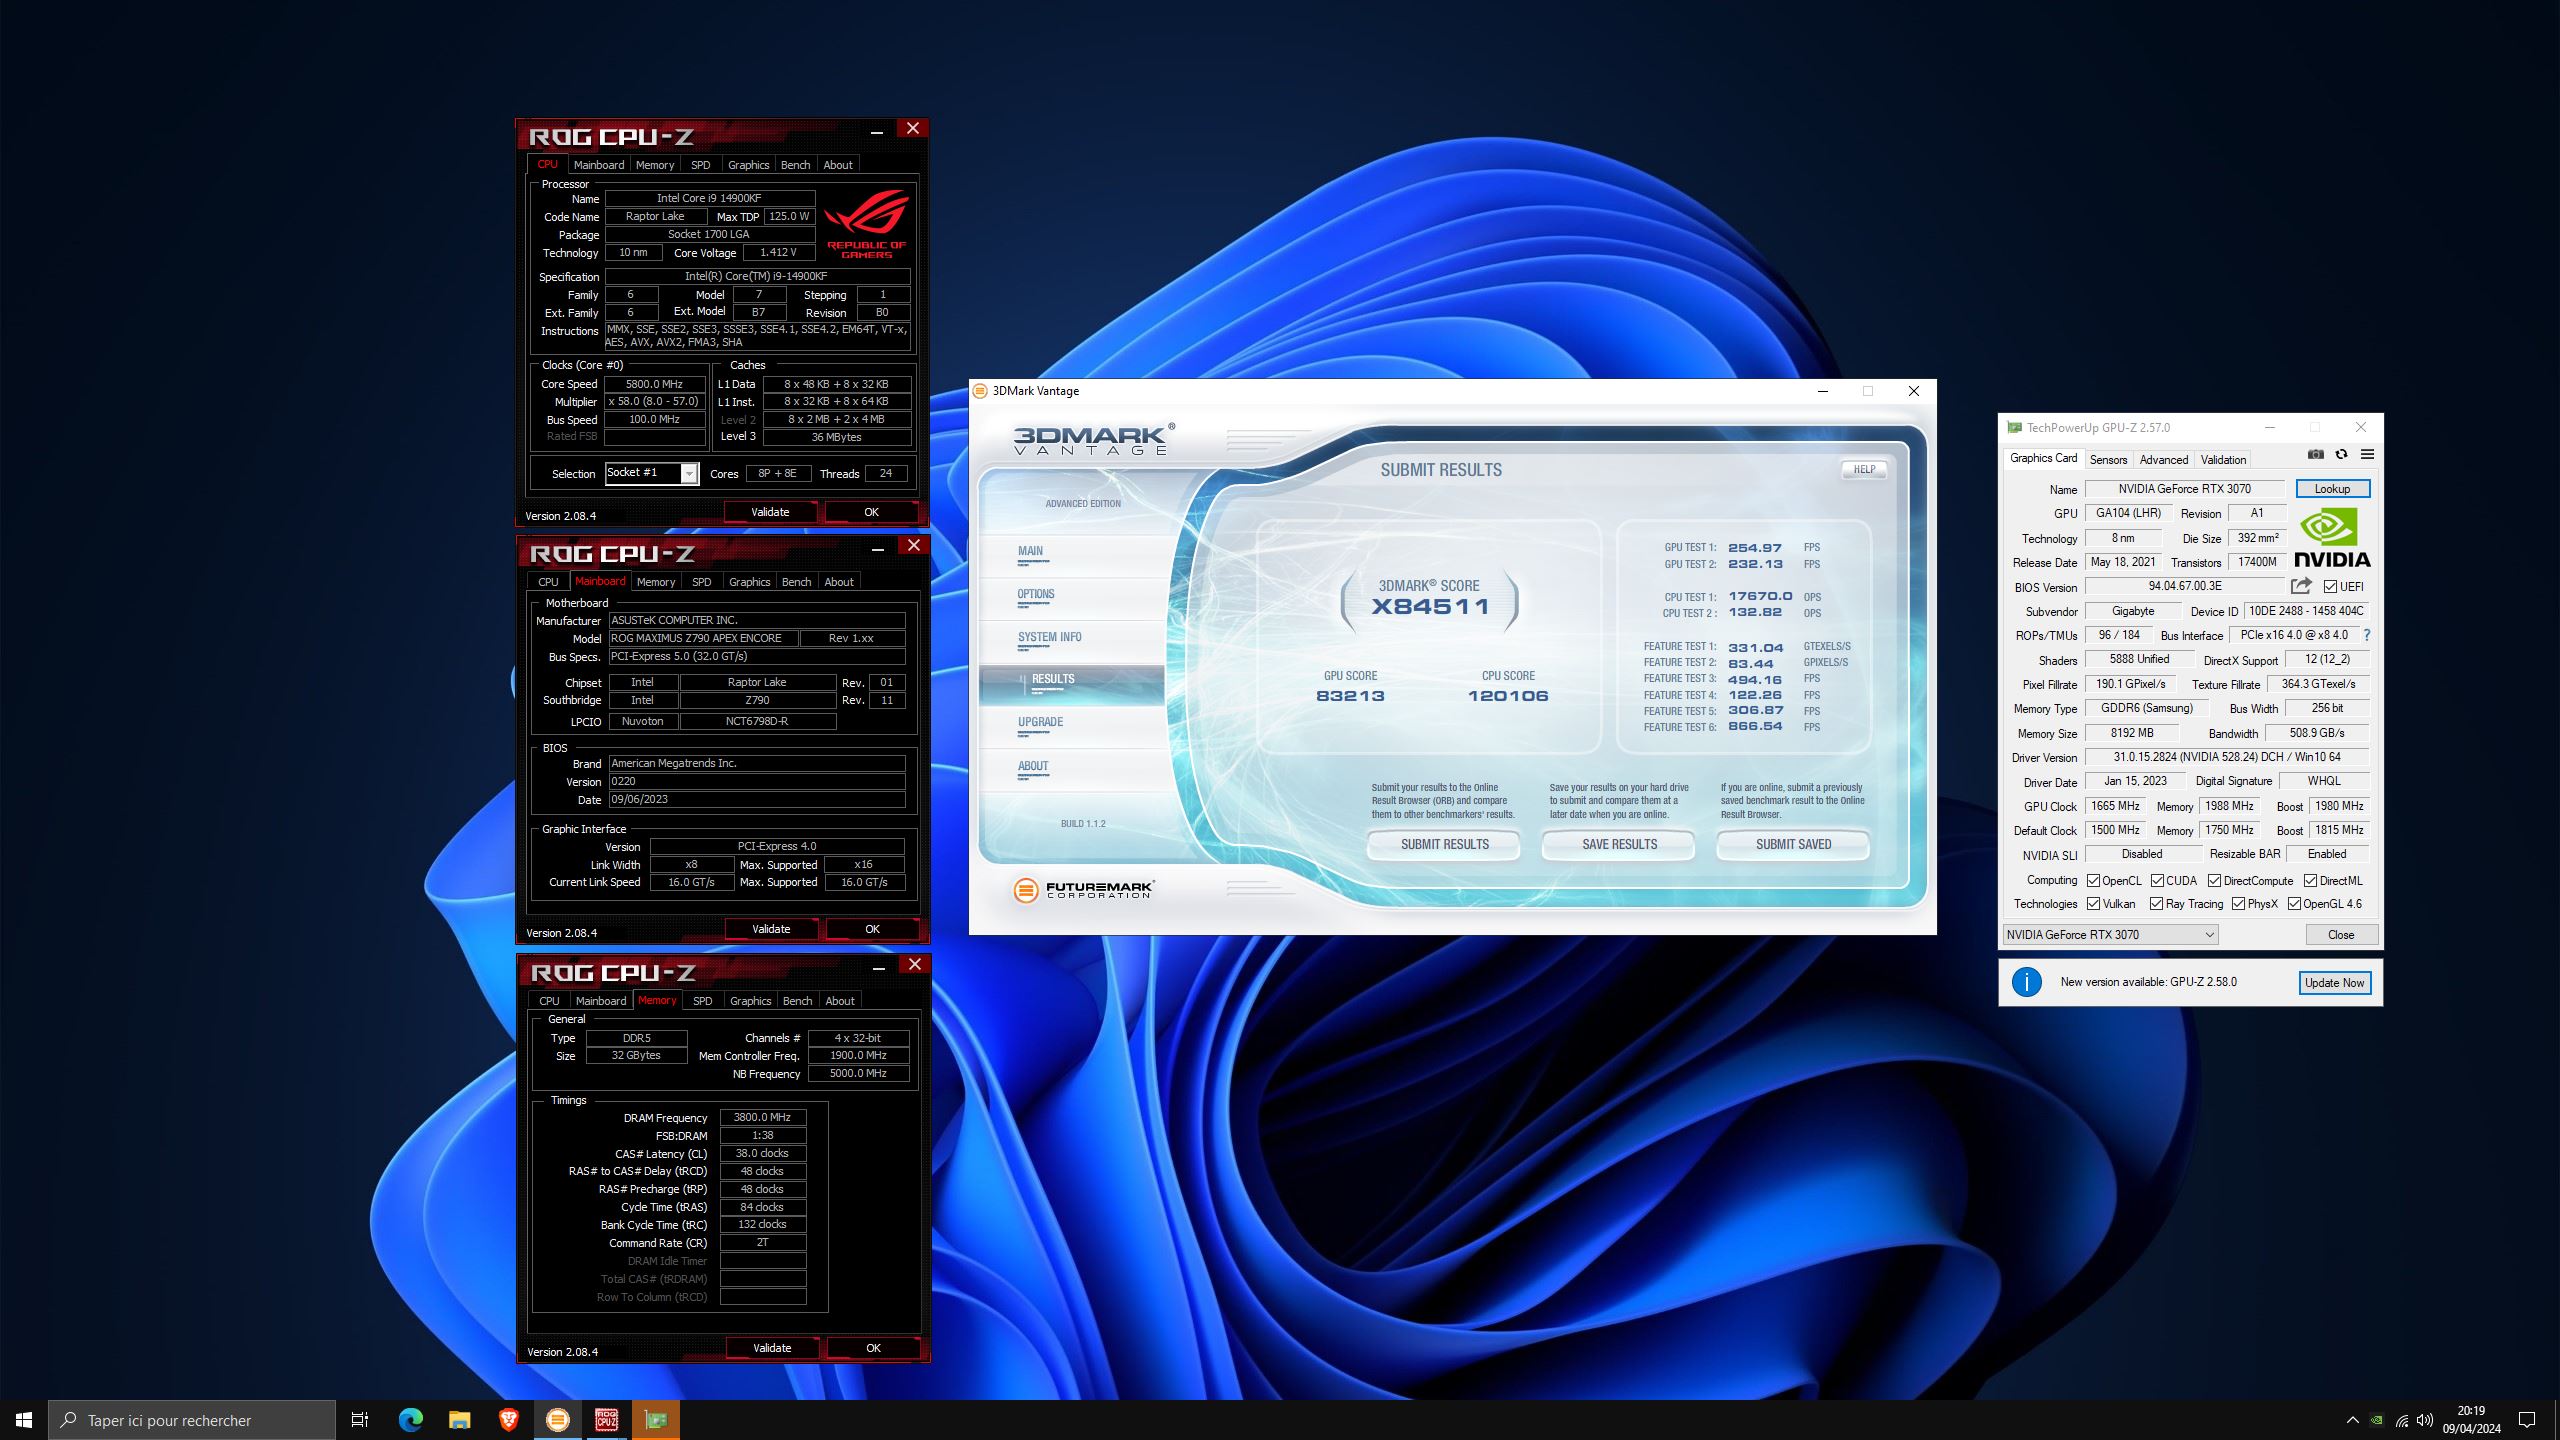Click Update Now button in GPU-Z
The height and width of the screenshot is (1440, 2560).
point(2334,983)
